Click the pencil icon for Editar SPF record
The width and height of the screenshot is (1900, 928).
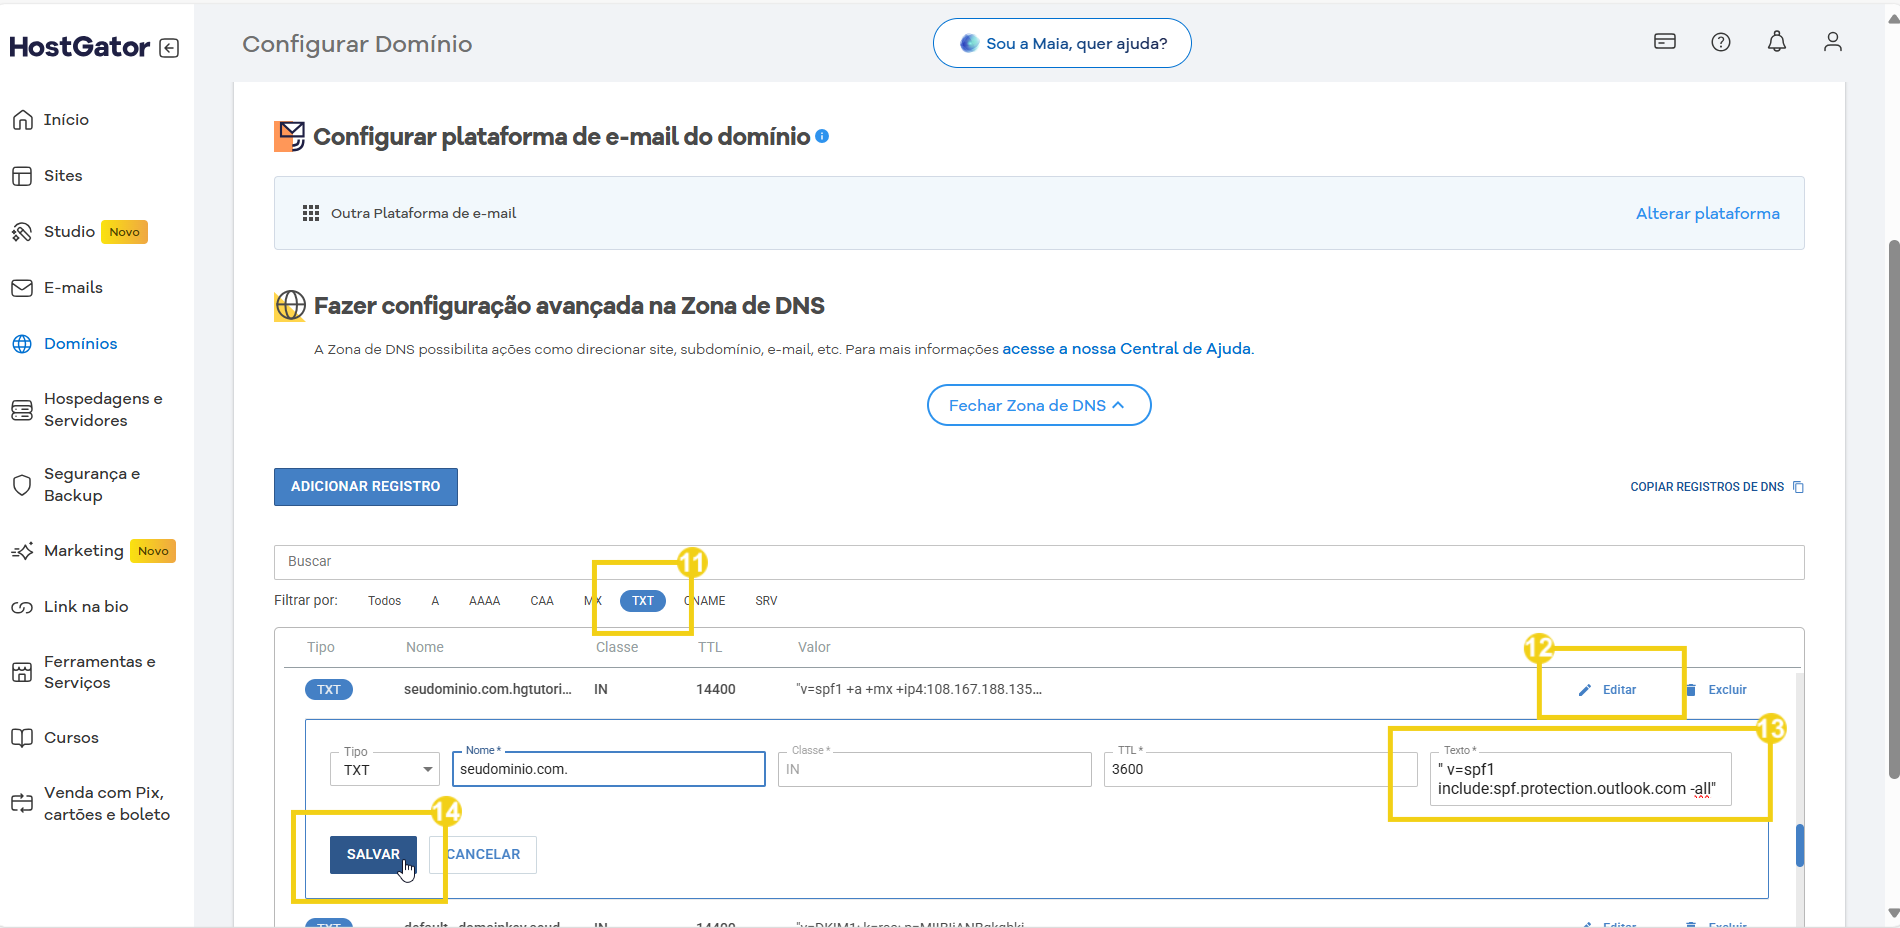click(1585, 690)
